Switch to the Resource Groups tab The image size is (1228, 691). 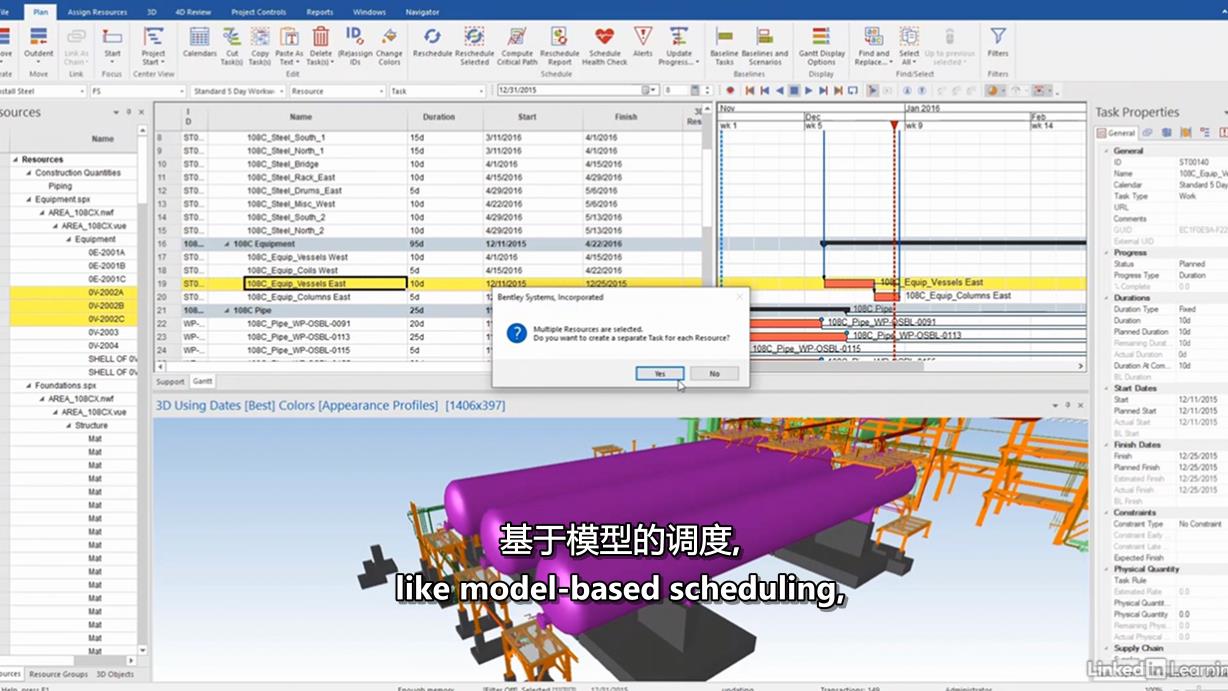coord(58,674)
